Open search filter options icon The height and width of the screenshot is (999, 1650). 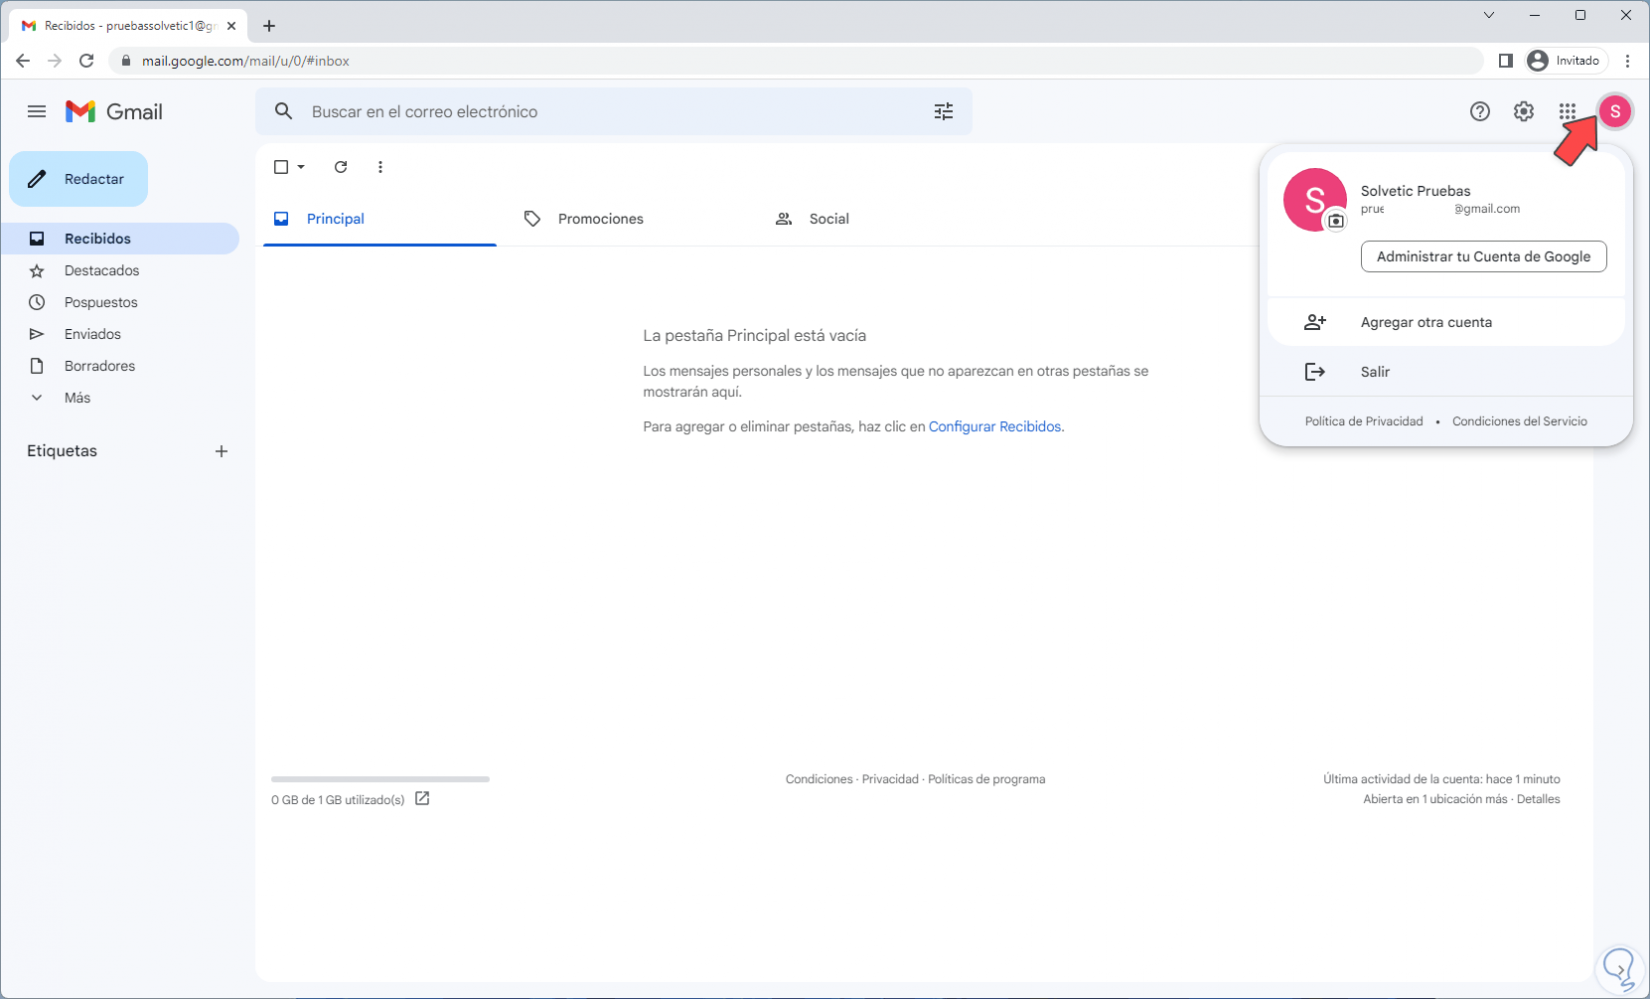pyautogui.click(x=943, y=112)
